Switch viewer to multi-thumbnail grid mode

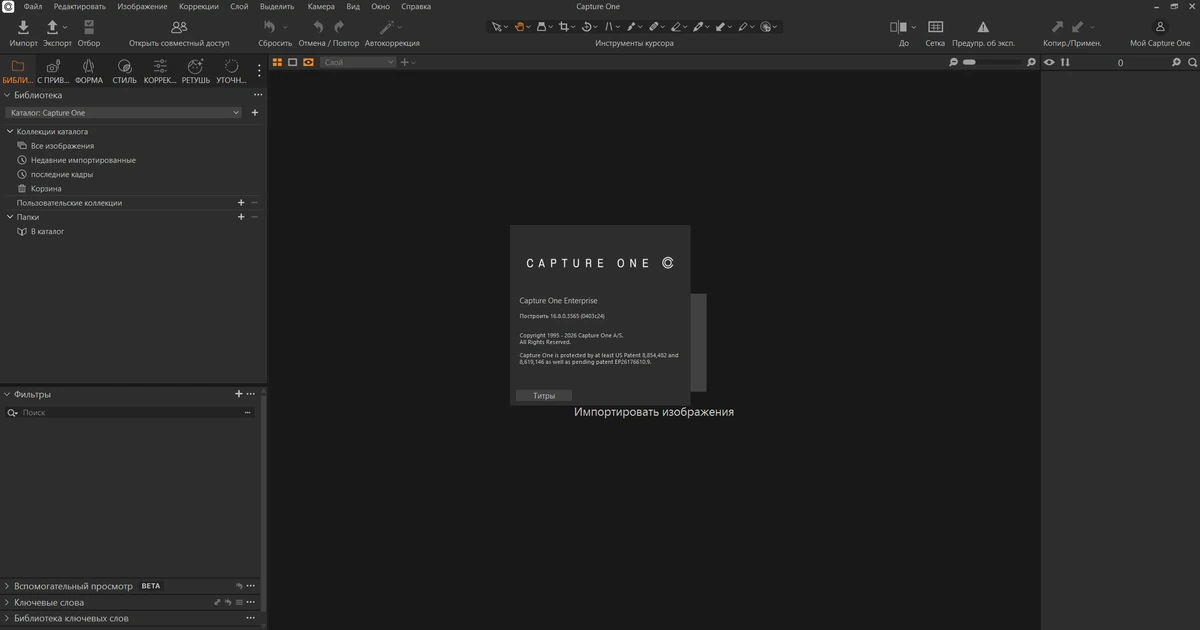click(x=277, y=62)
